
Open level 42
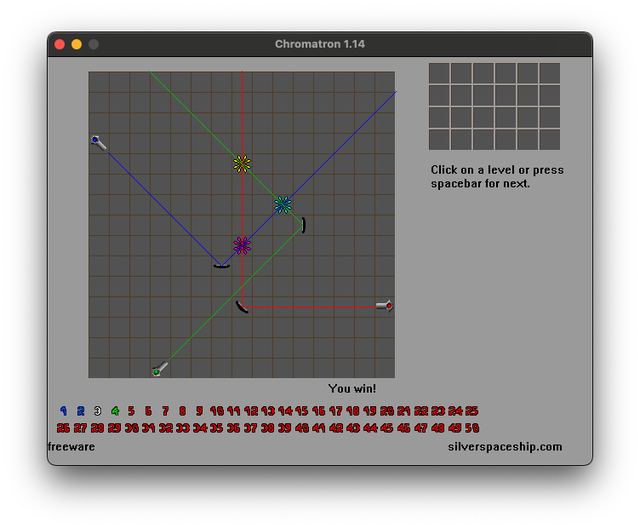coord(336,428)
